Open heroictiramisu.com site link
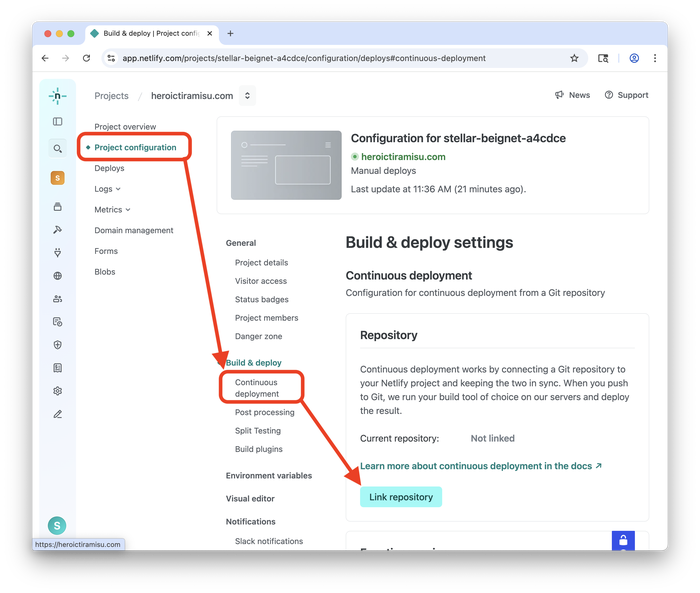 point(403,157)
